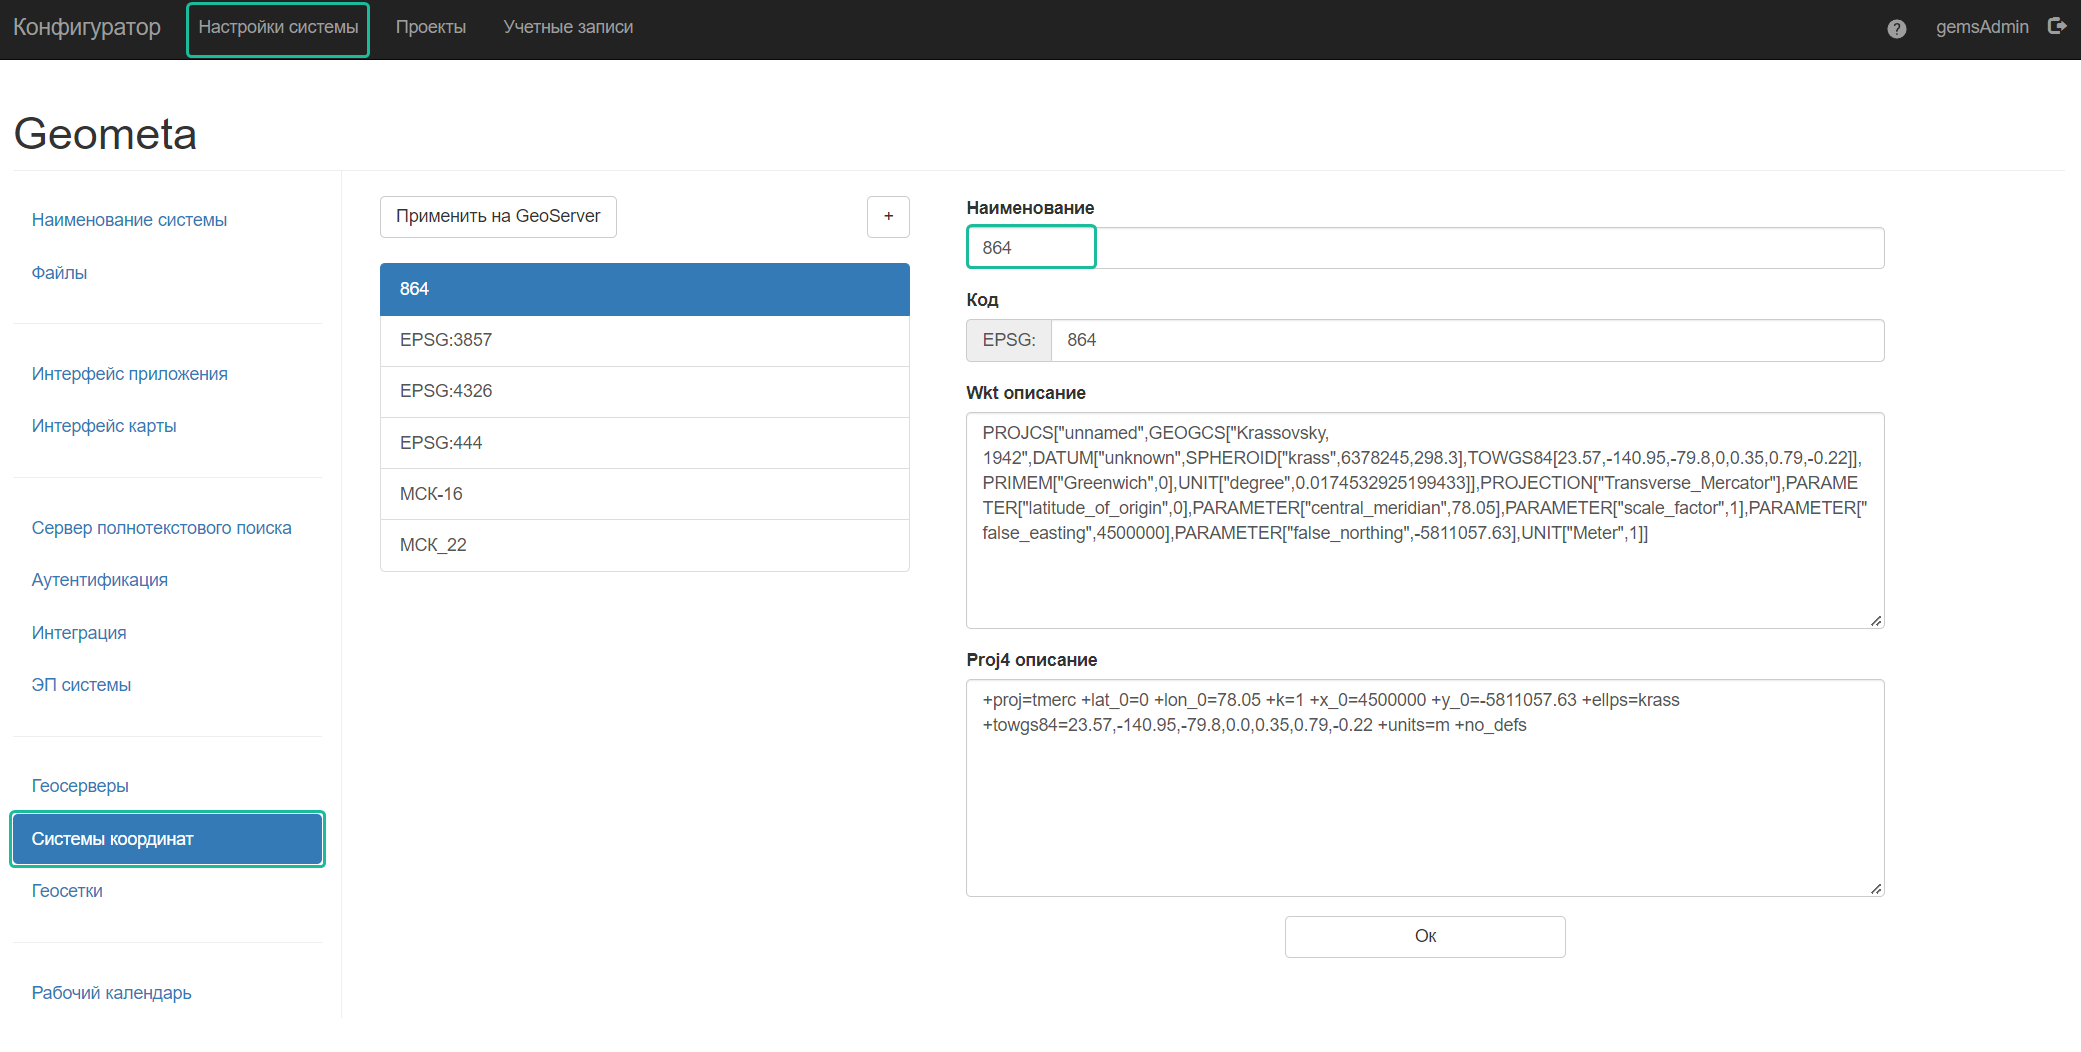This screenshot has width=2081, height=1052.
Task: Select EPSG:444 in the list
Action: (645, 443)
